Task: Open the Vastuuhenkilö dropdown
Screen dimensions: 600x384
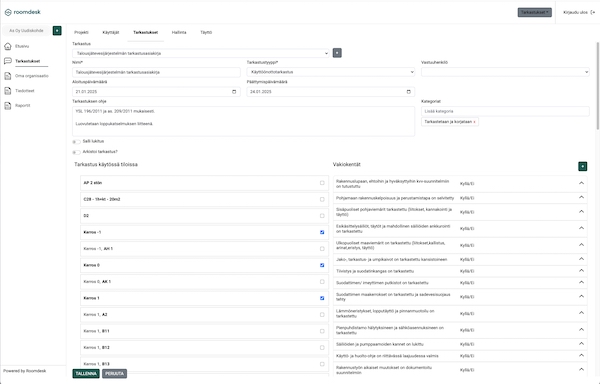Action: click(x=505, y=72)
